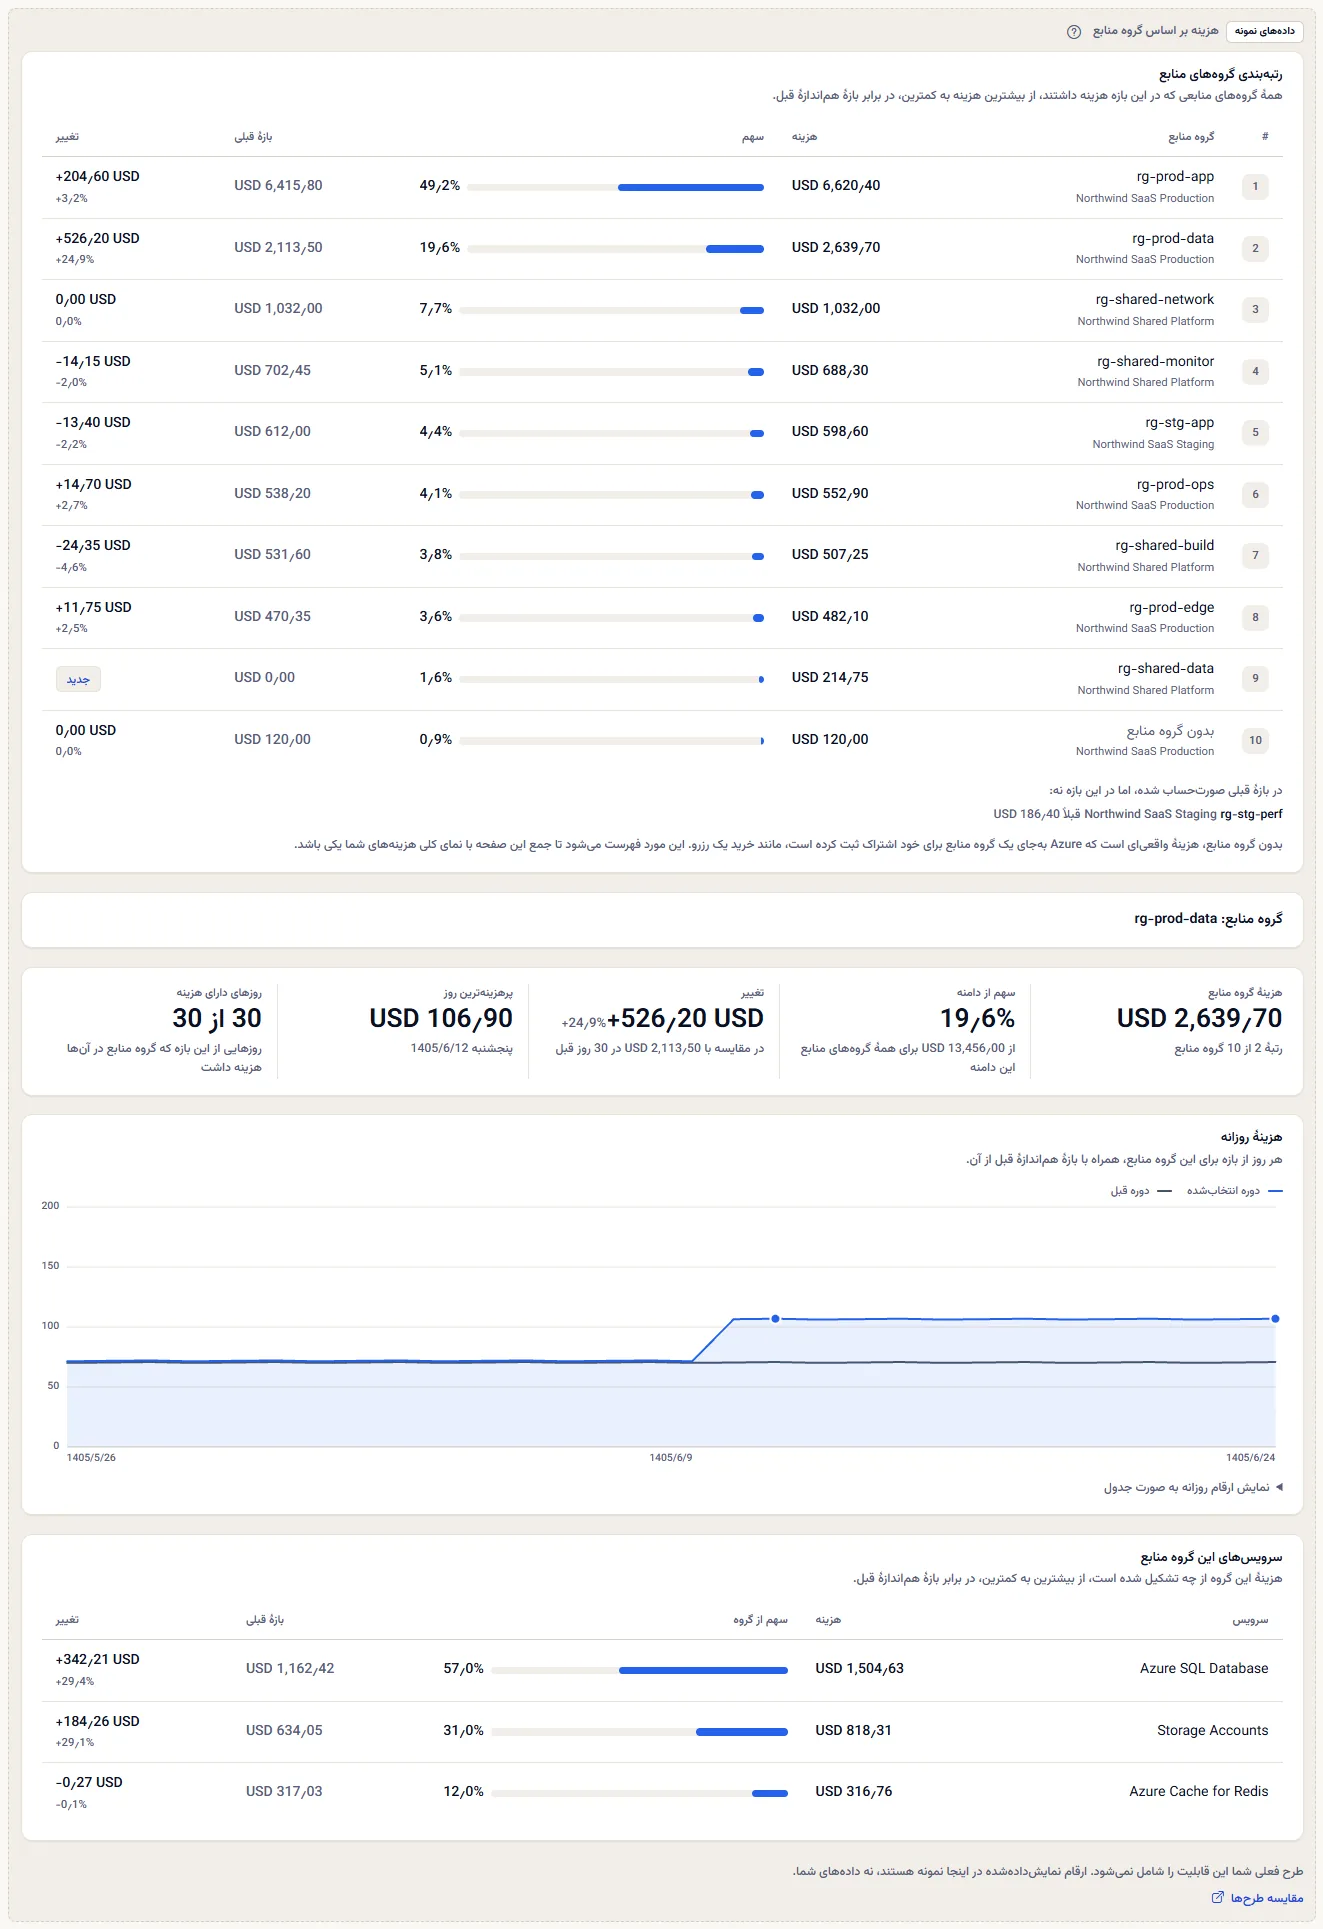Click the گروه منابع column header

[1191, 137]
